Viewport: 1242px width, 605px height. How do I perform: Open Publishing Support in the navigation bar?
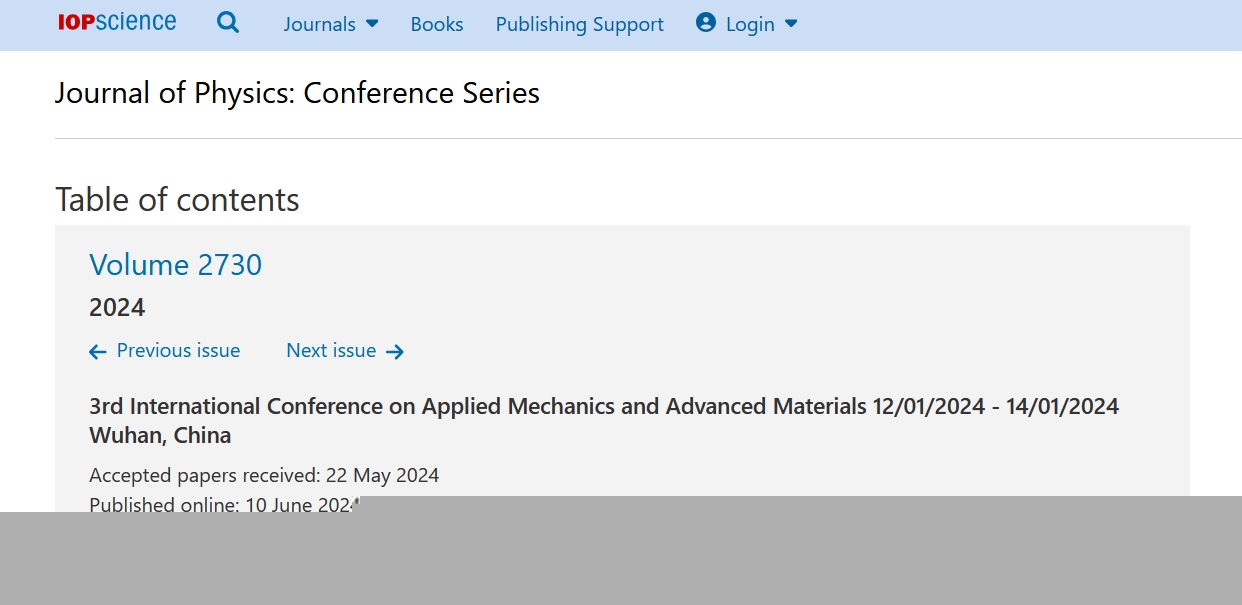point(580,24)
